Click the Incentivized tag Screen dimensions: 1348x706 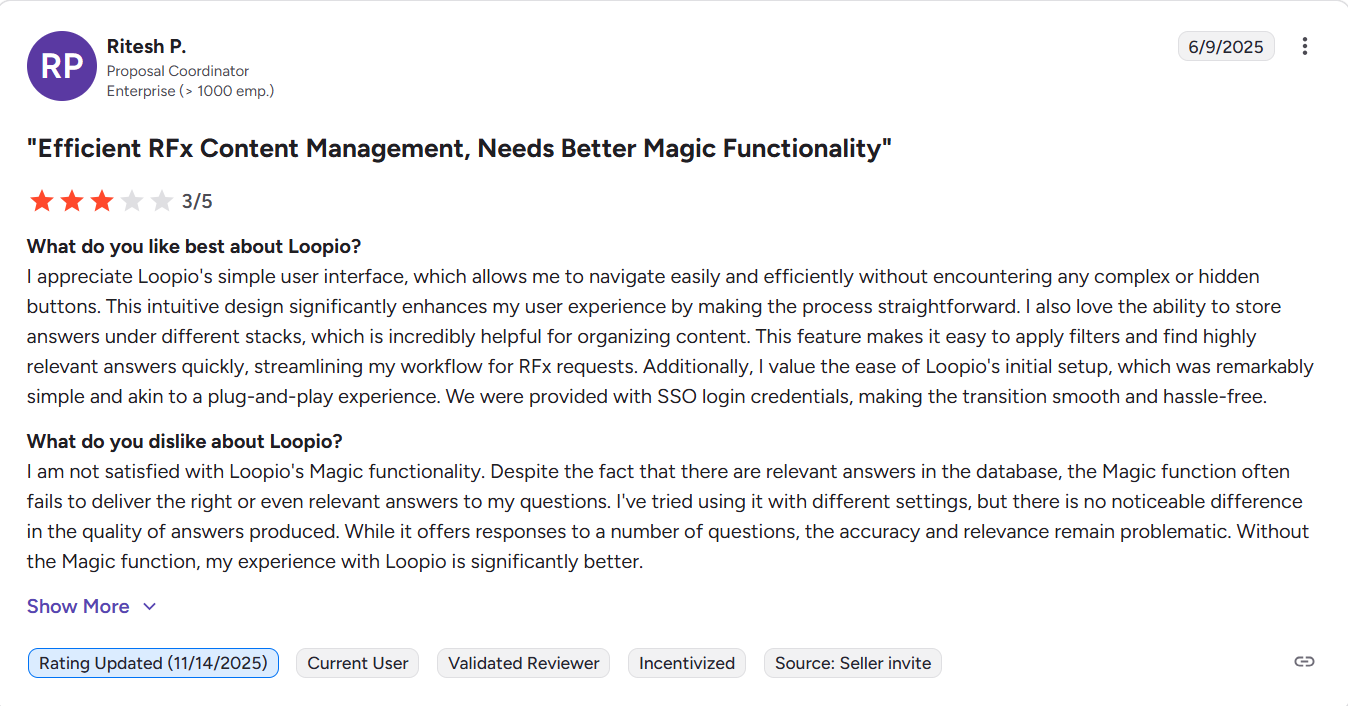pos(687,663)
